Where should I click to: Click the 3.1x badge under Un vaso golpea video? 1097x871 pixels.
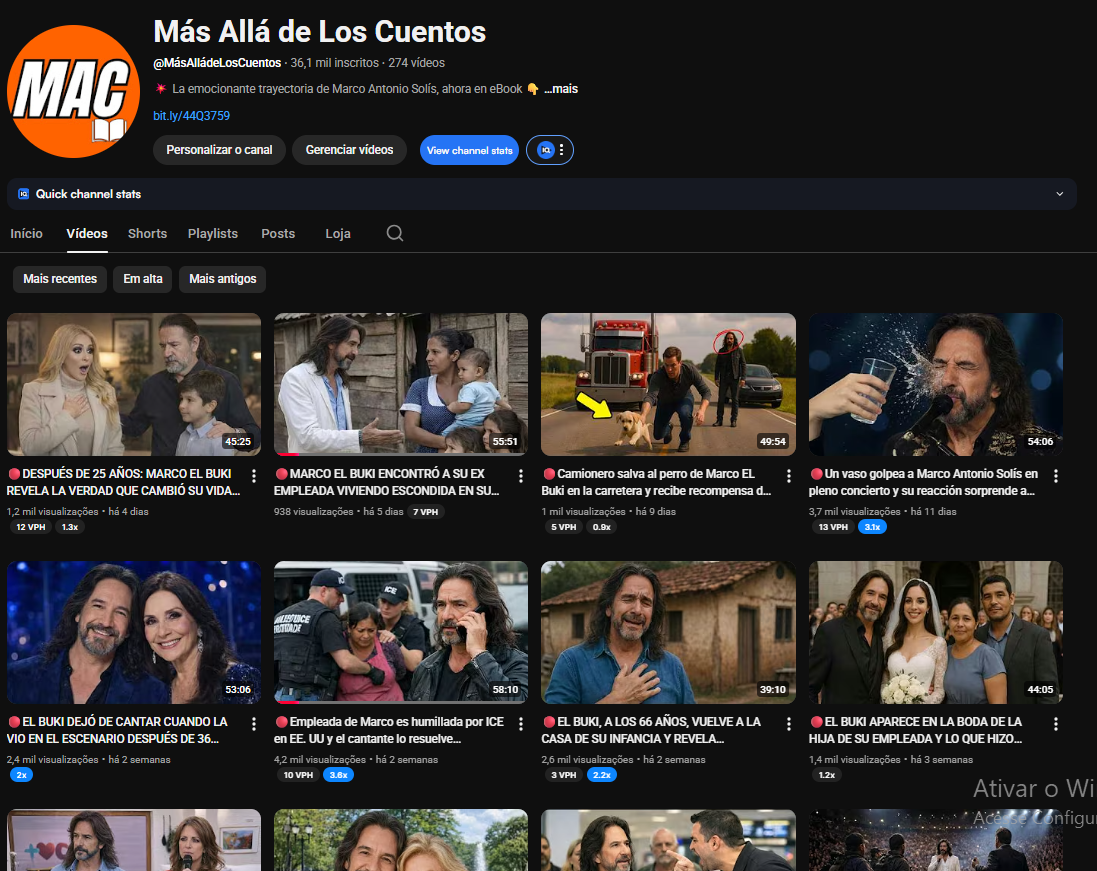pos(872,527)
